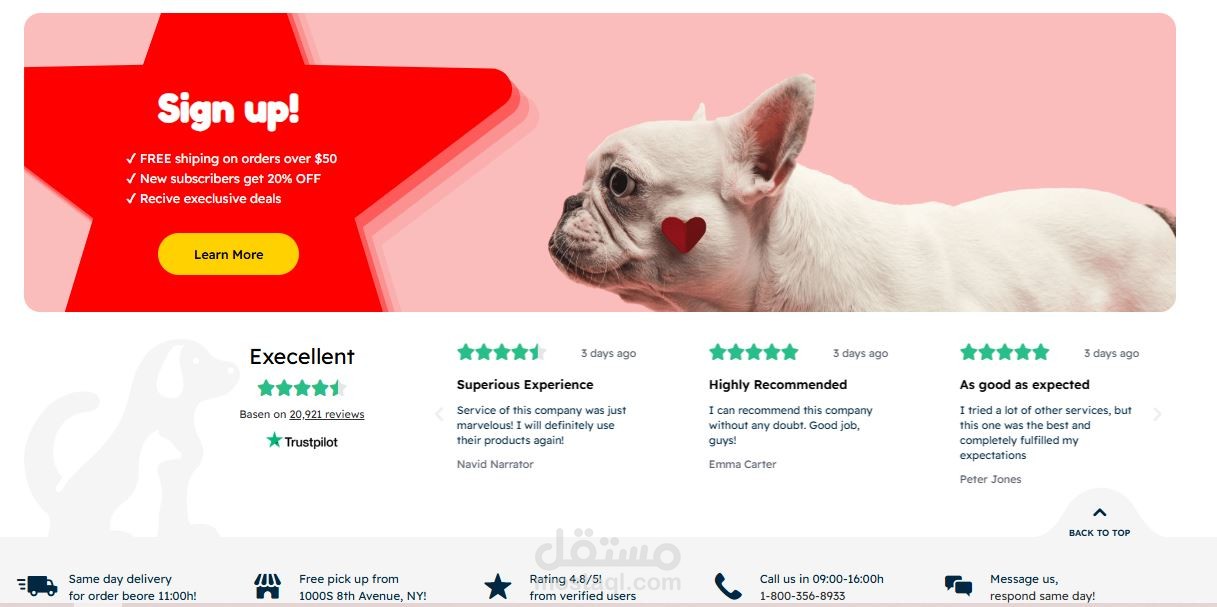Viewport: 1217px width, 607px height.
Task: Click the store pickup shop icon
Action: [x=268, y=586]
